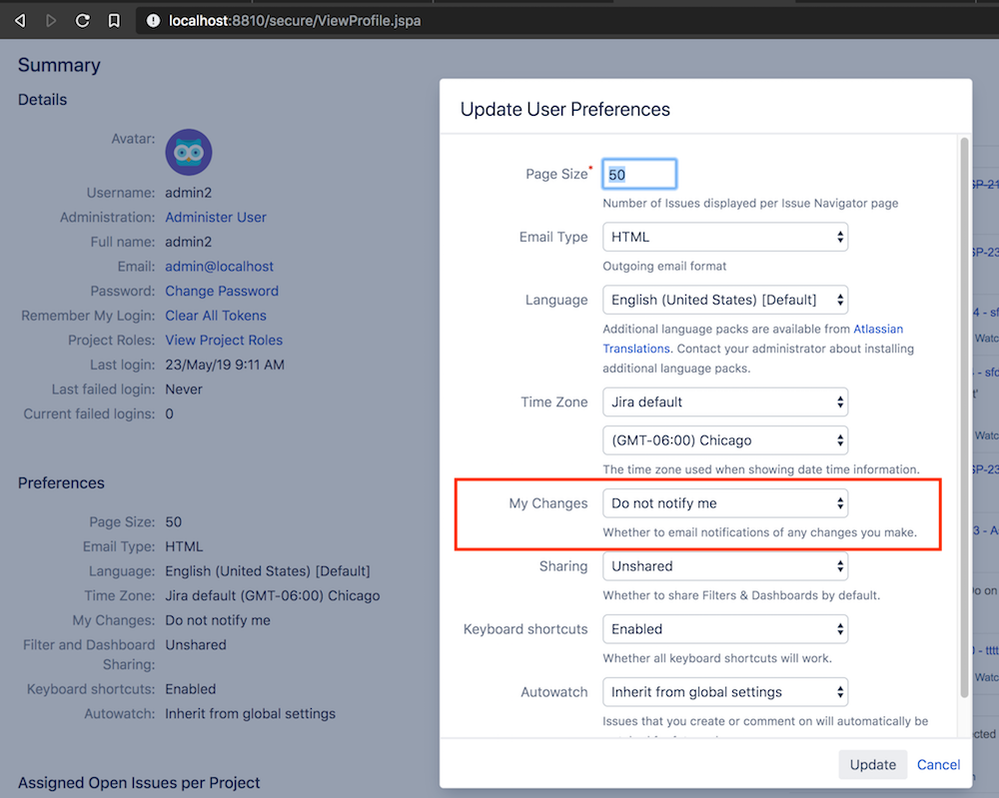Open the Autowatch dropdown
The height and width of the screenshot is (798, 999).
click(x=725, y=692)
